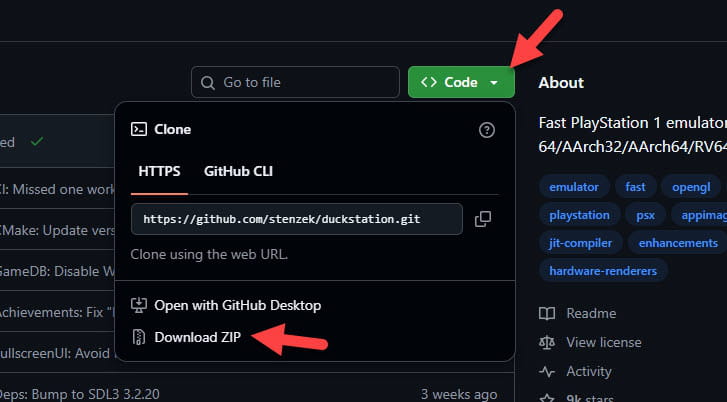Click the license scale icon
The width and height of the screenshot is (727, 402).
pos(547,343)
